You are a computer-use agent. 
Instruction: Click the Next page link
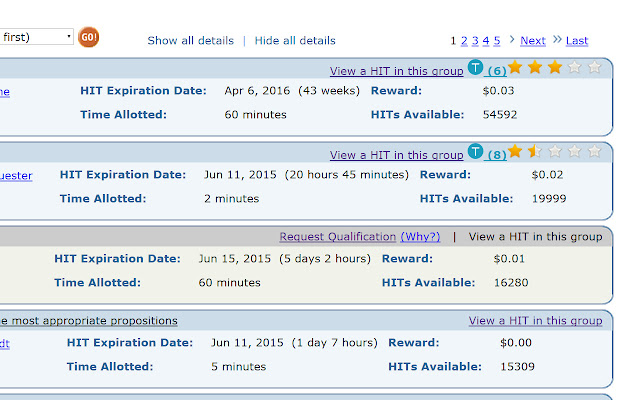tap(533, 41)
